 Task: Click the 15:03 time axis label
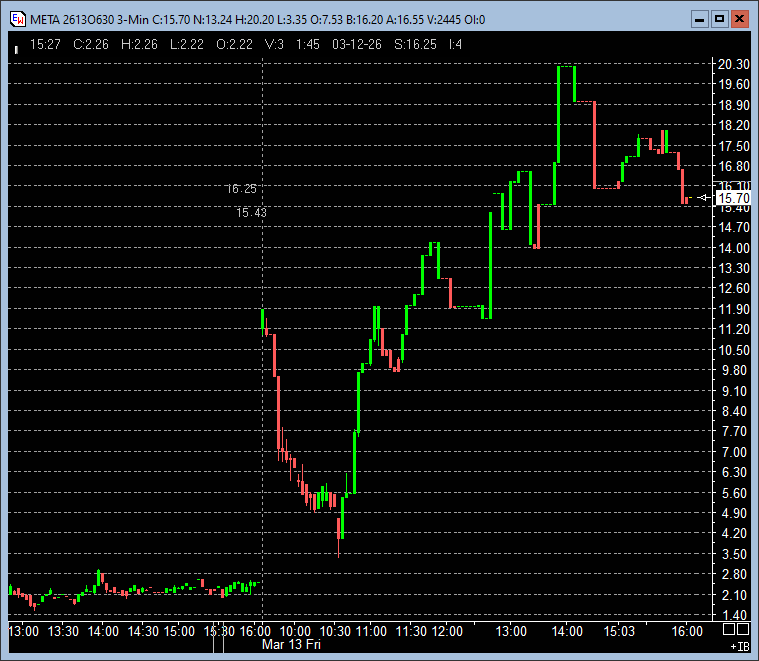(619, 631)
